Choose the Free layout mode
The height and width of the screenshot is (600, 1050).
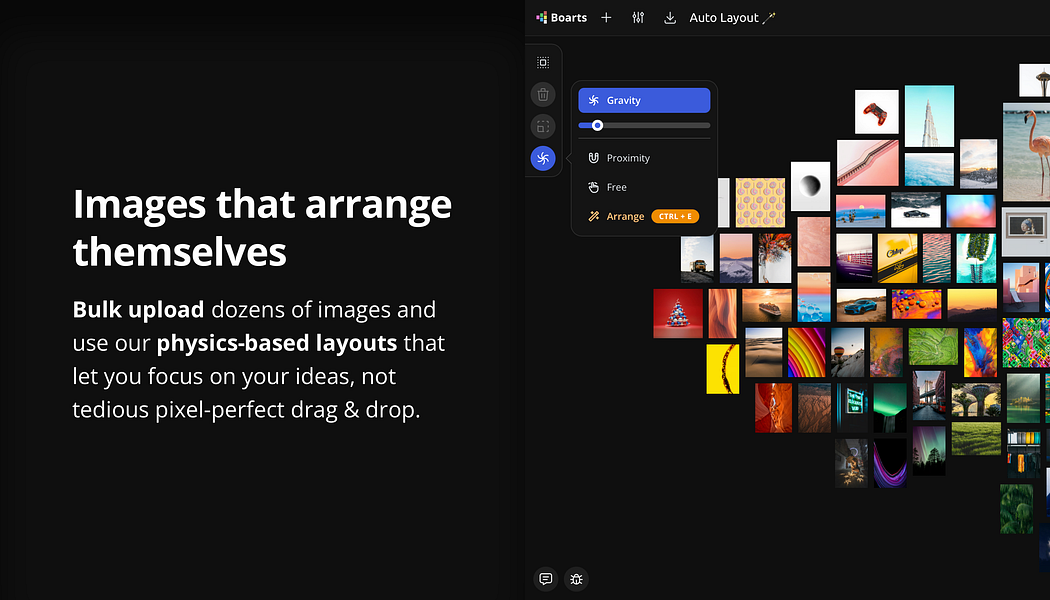click(616, 187)
